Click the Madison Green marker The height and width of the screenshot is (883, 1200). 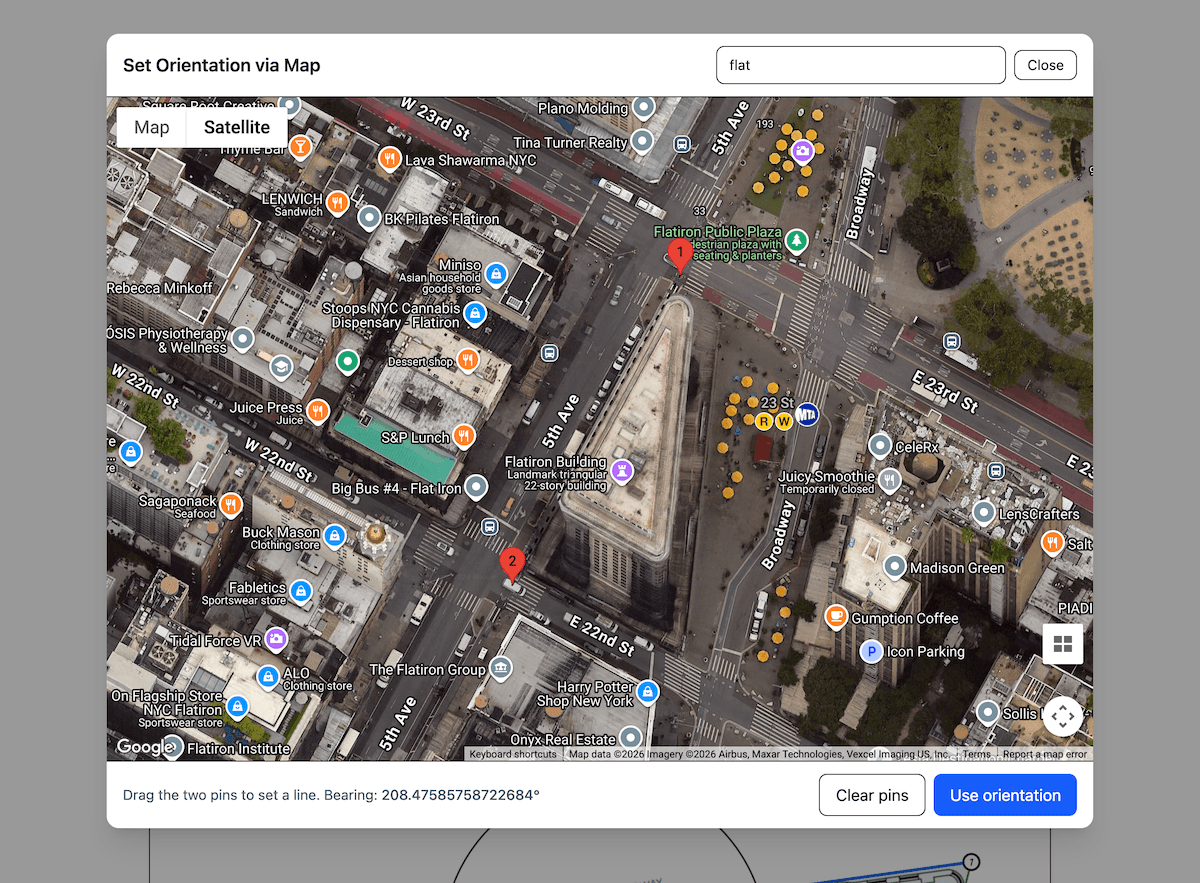(x=894, y=568)
